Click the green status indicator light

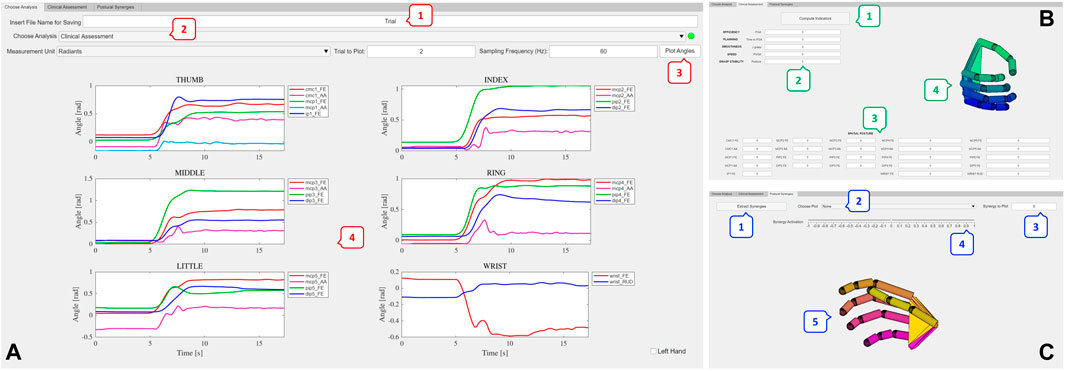[691, 36]
